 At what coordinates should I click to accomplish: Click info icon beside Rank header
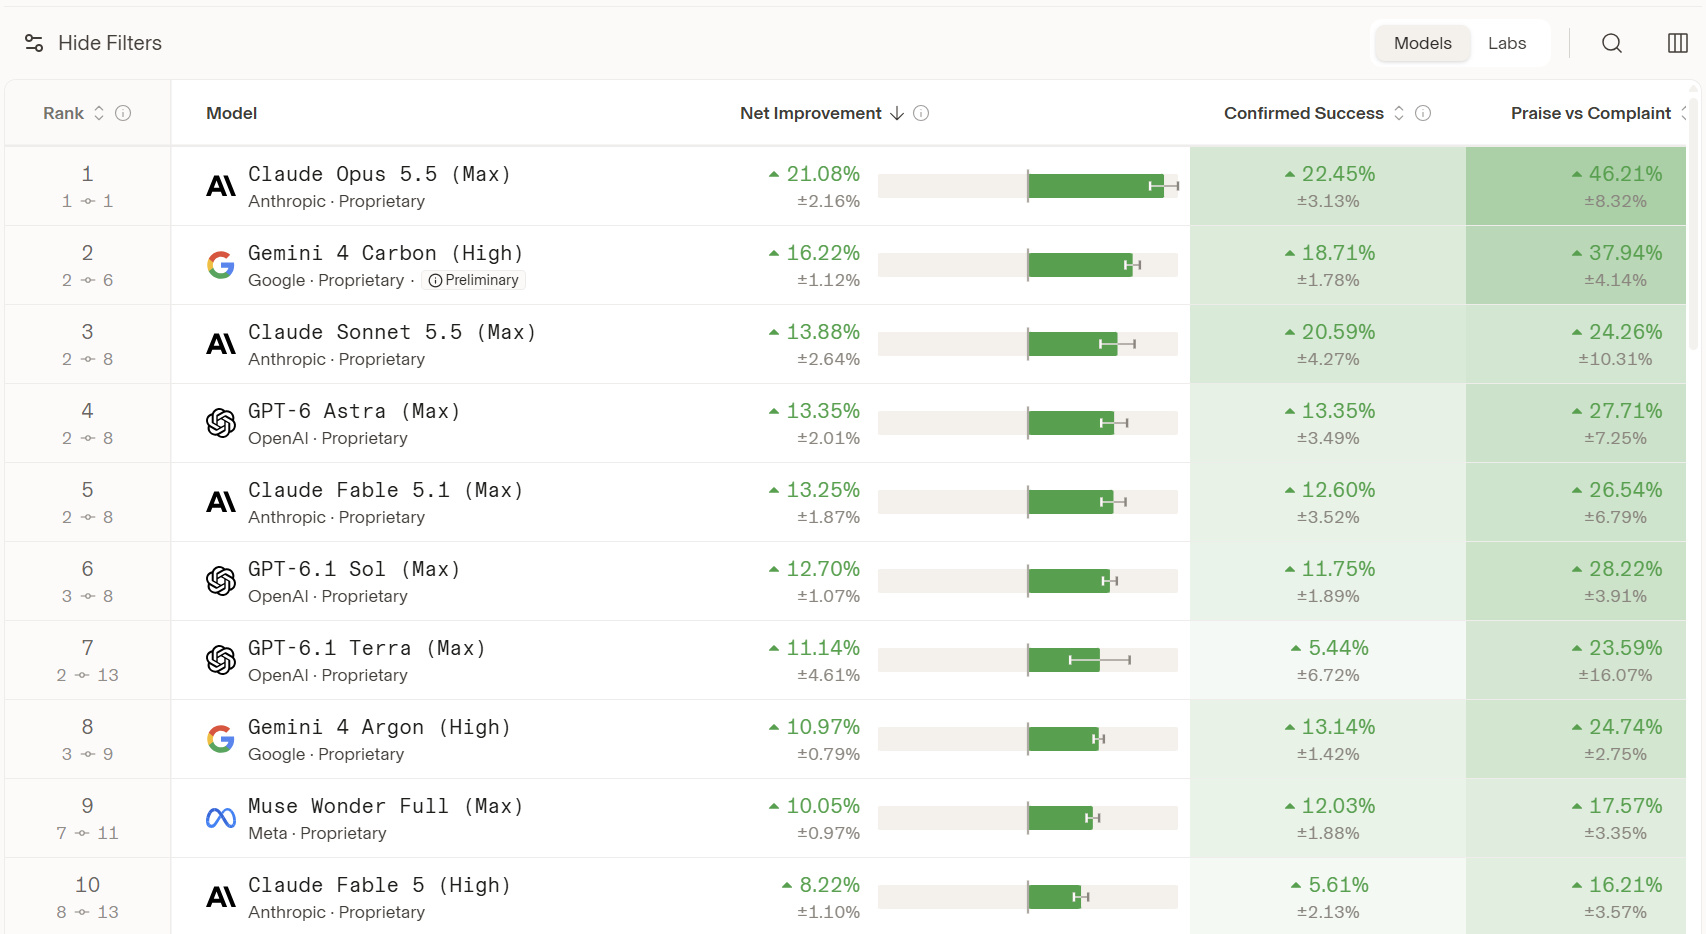pyautogui.click(x=123, y=113)
